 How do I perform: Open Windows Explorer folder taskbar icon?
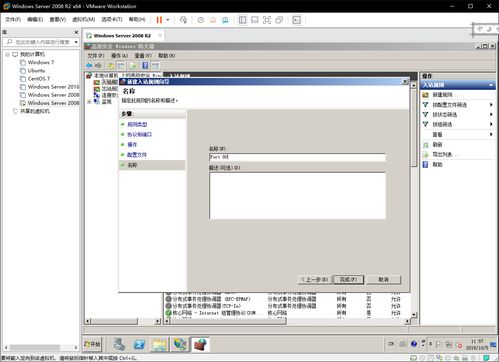click(x=160, y=344)
